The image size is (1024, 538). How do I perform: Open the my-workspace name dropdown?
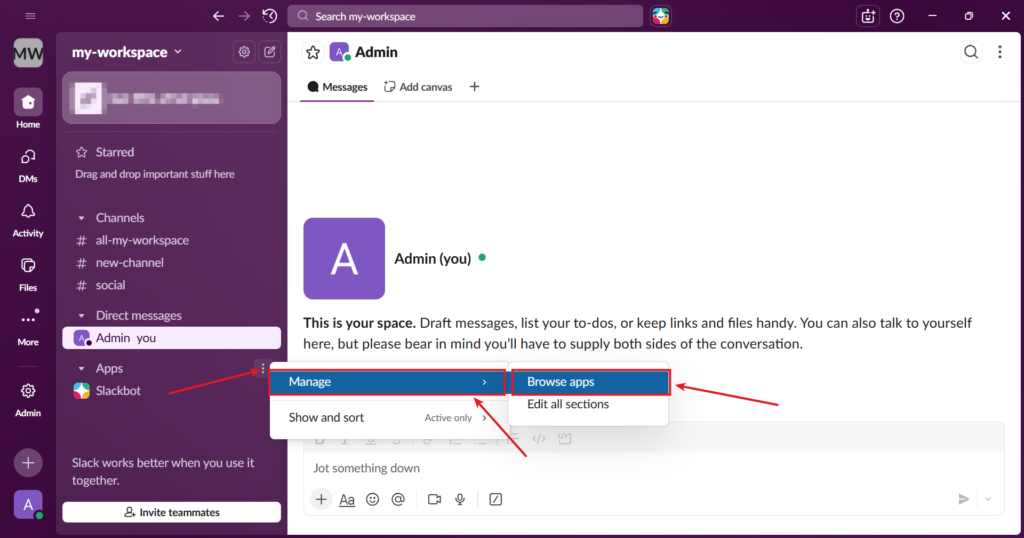click(x=127, y=52)
